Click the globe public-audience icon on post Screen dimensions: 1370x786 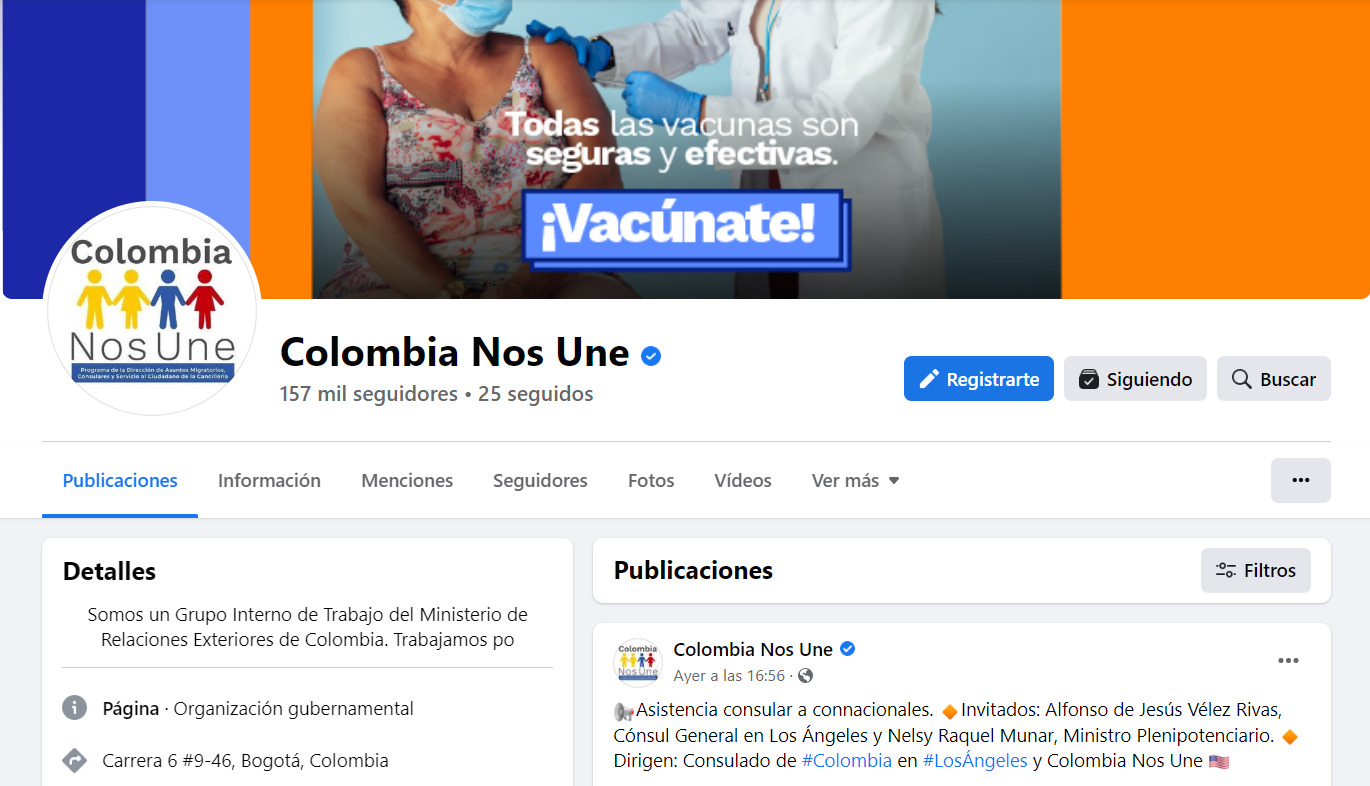[x=805, y=676]
